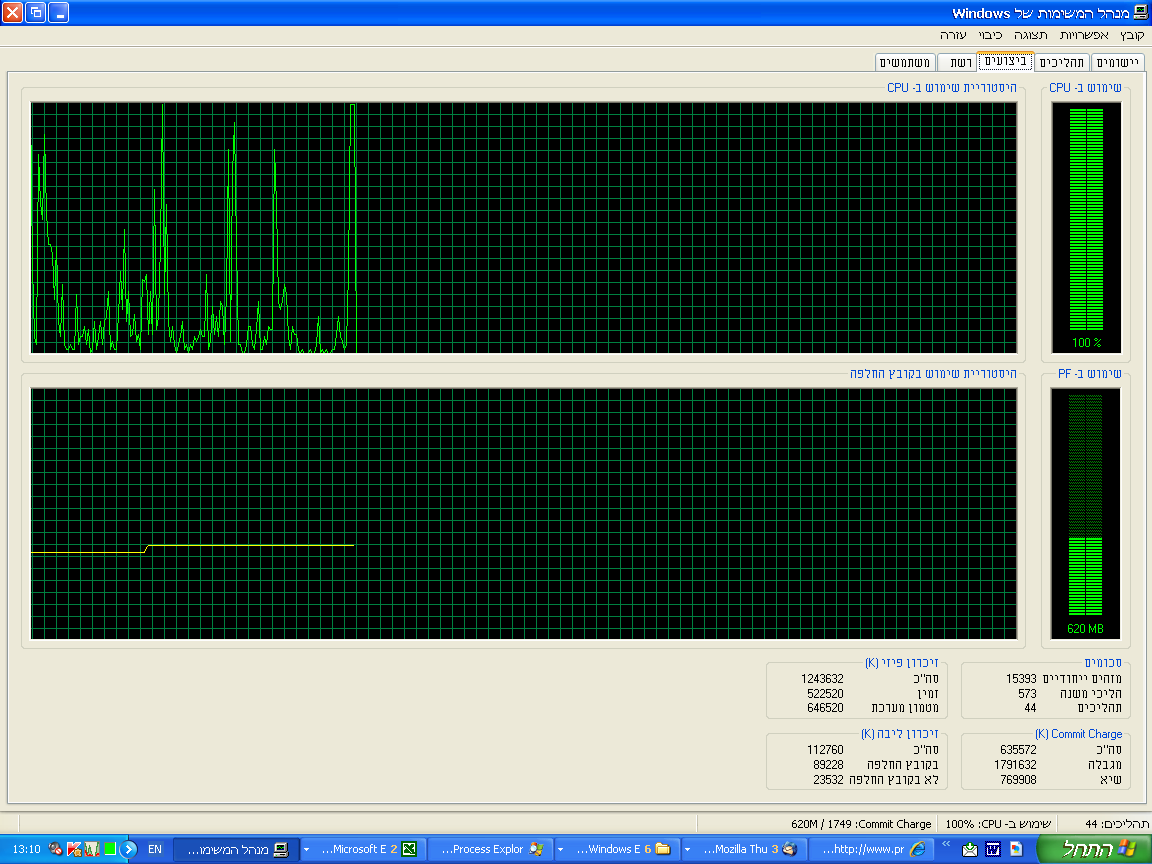This screenshot has width=1152, height=864.
Task: Click the available memory value 522520
Action: coord(825,694)
